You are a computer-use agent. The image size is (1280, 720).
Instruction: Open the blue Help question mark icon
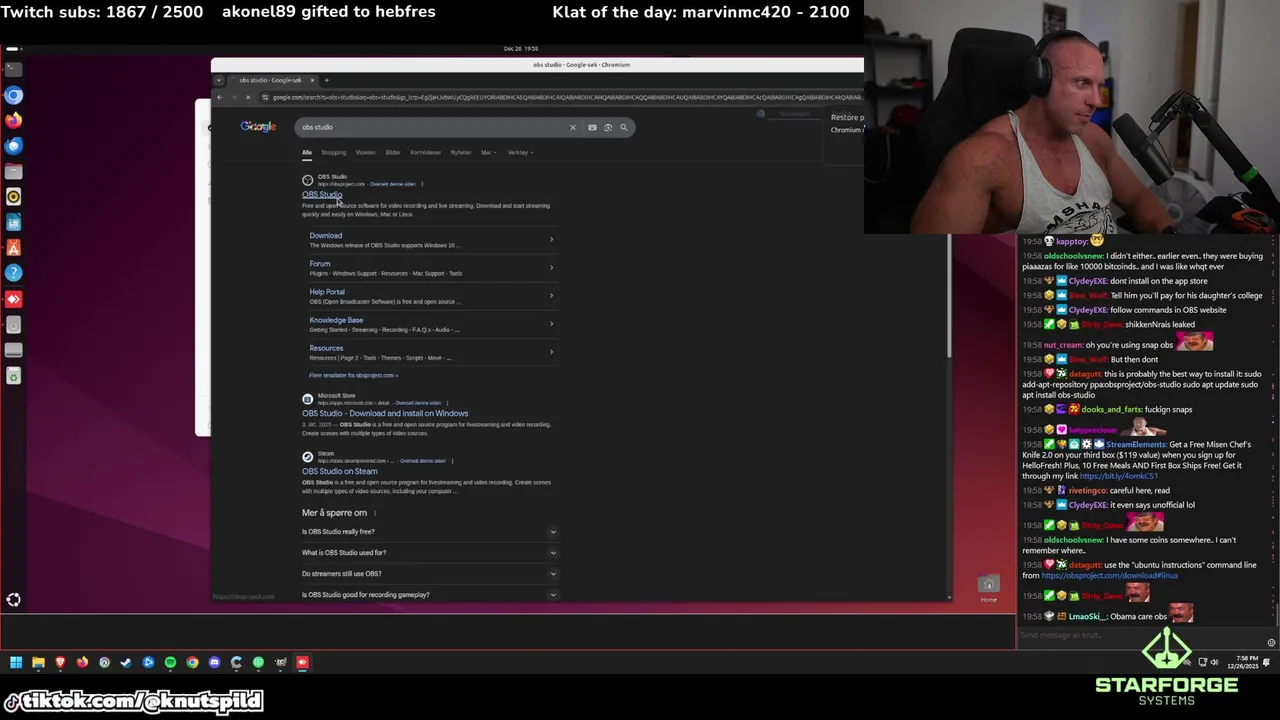[13, 273]
